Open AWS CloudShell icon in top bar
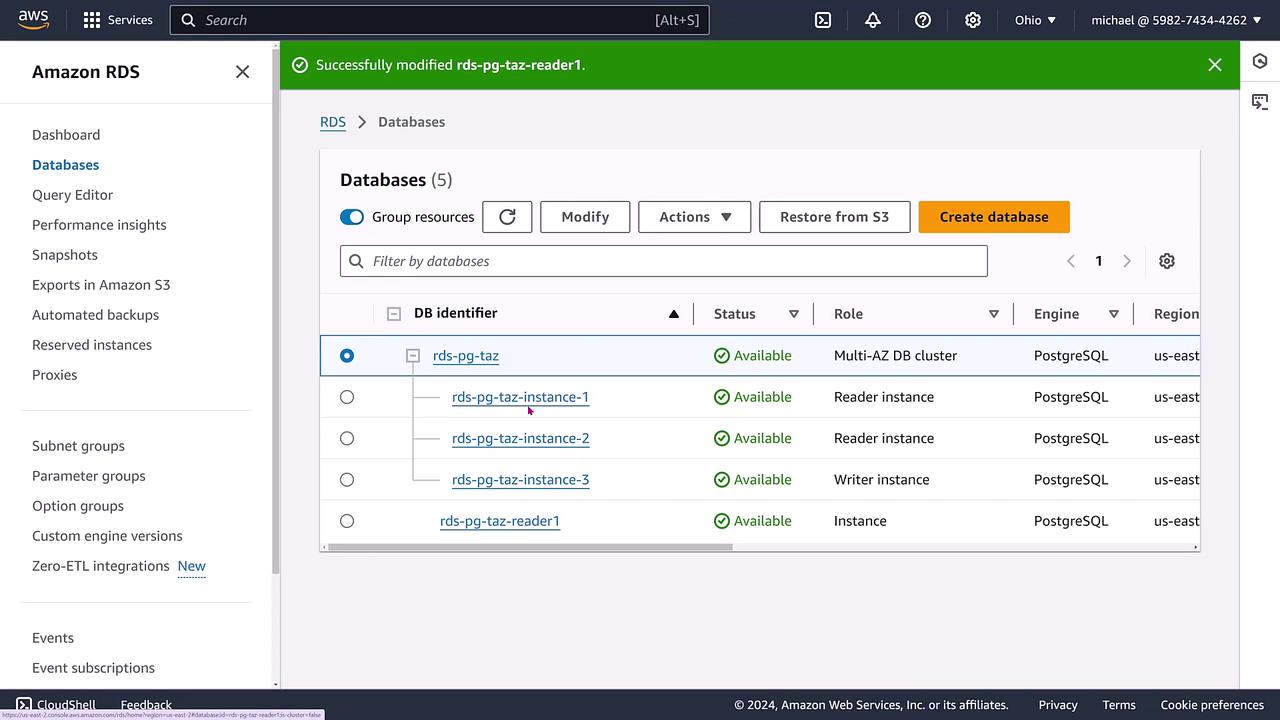The width and height of the screenshot is (1280, 720). click(823, 20)
